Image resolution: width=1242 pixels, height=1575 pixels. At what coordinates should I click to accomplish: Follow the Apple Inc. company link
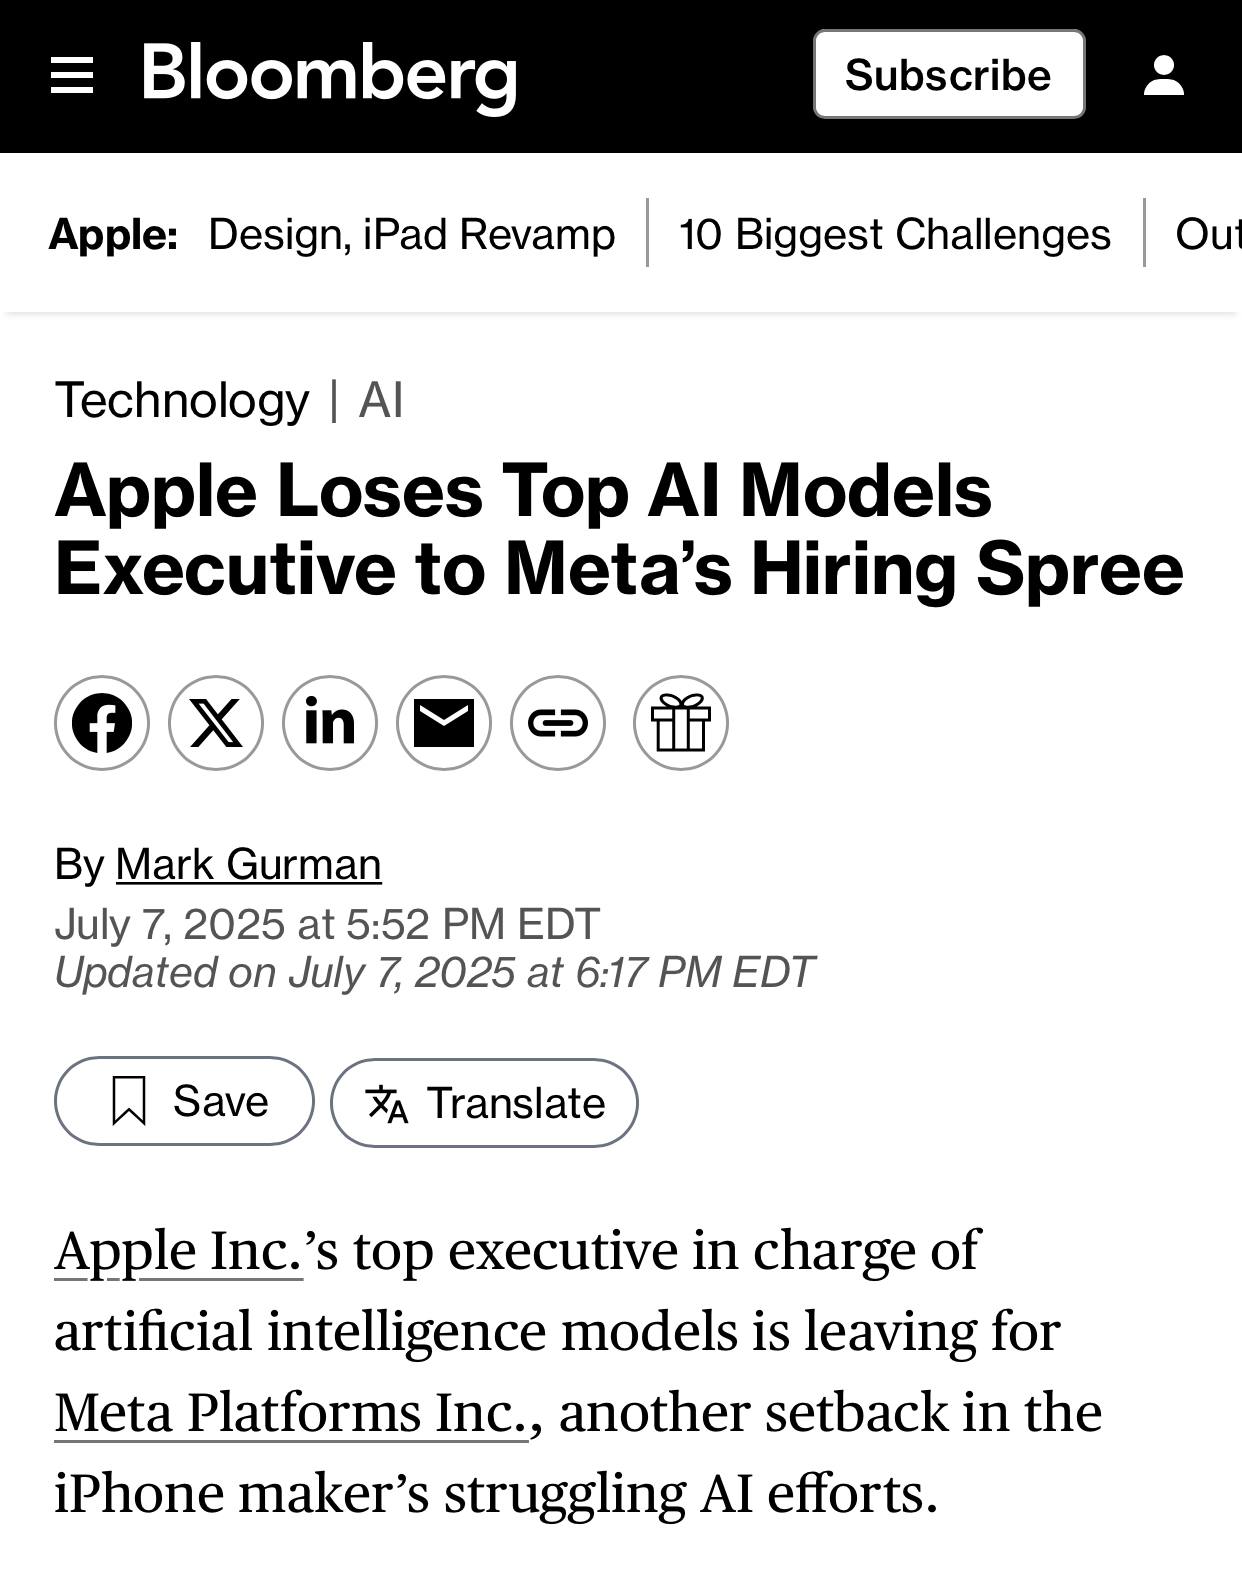178,1251
